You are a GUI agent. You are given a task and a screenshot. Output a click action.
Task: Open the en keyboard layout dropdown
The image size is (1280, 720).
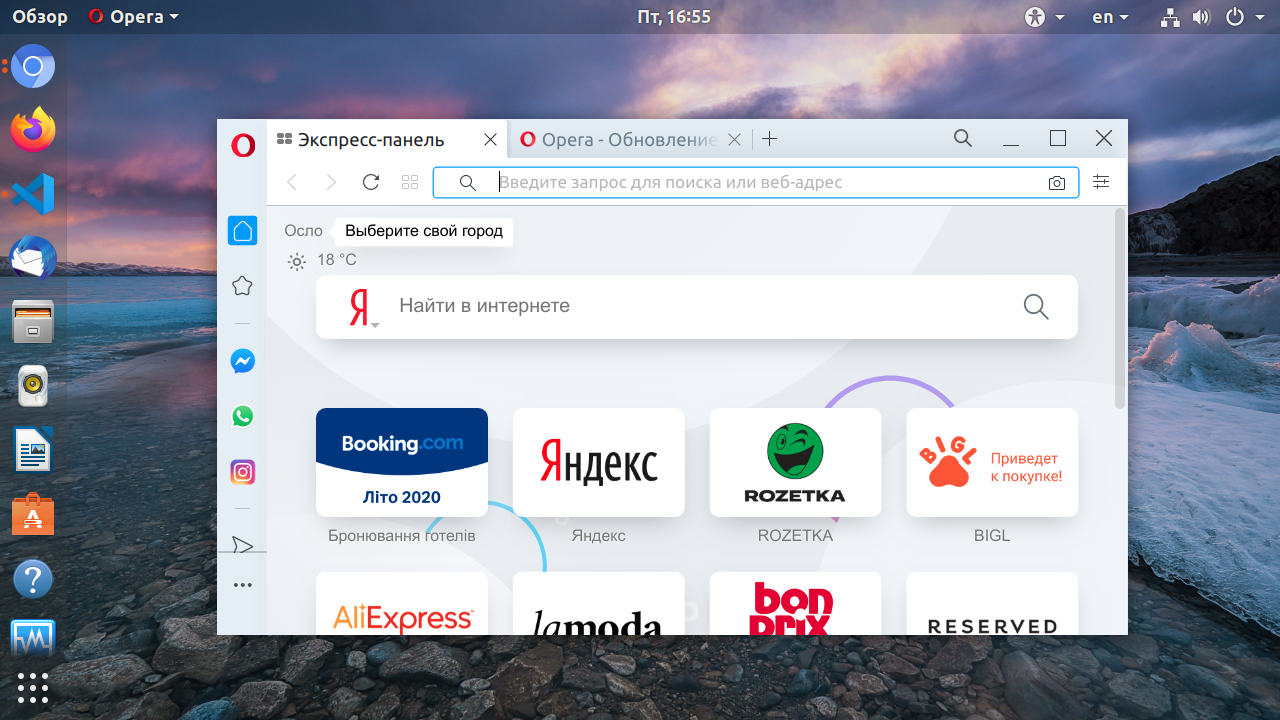(1110, 16)
